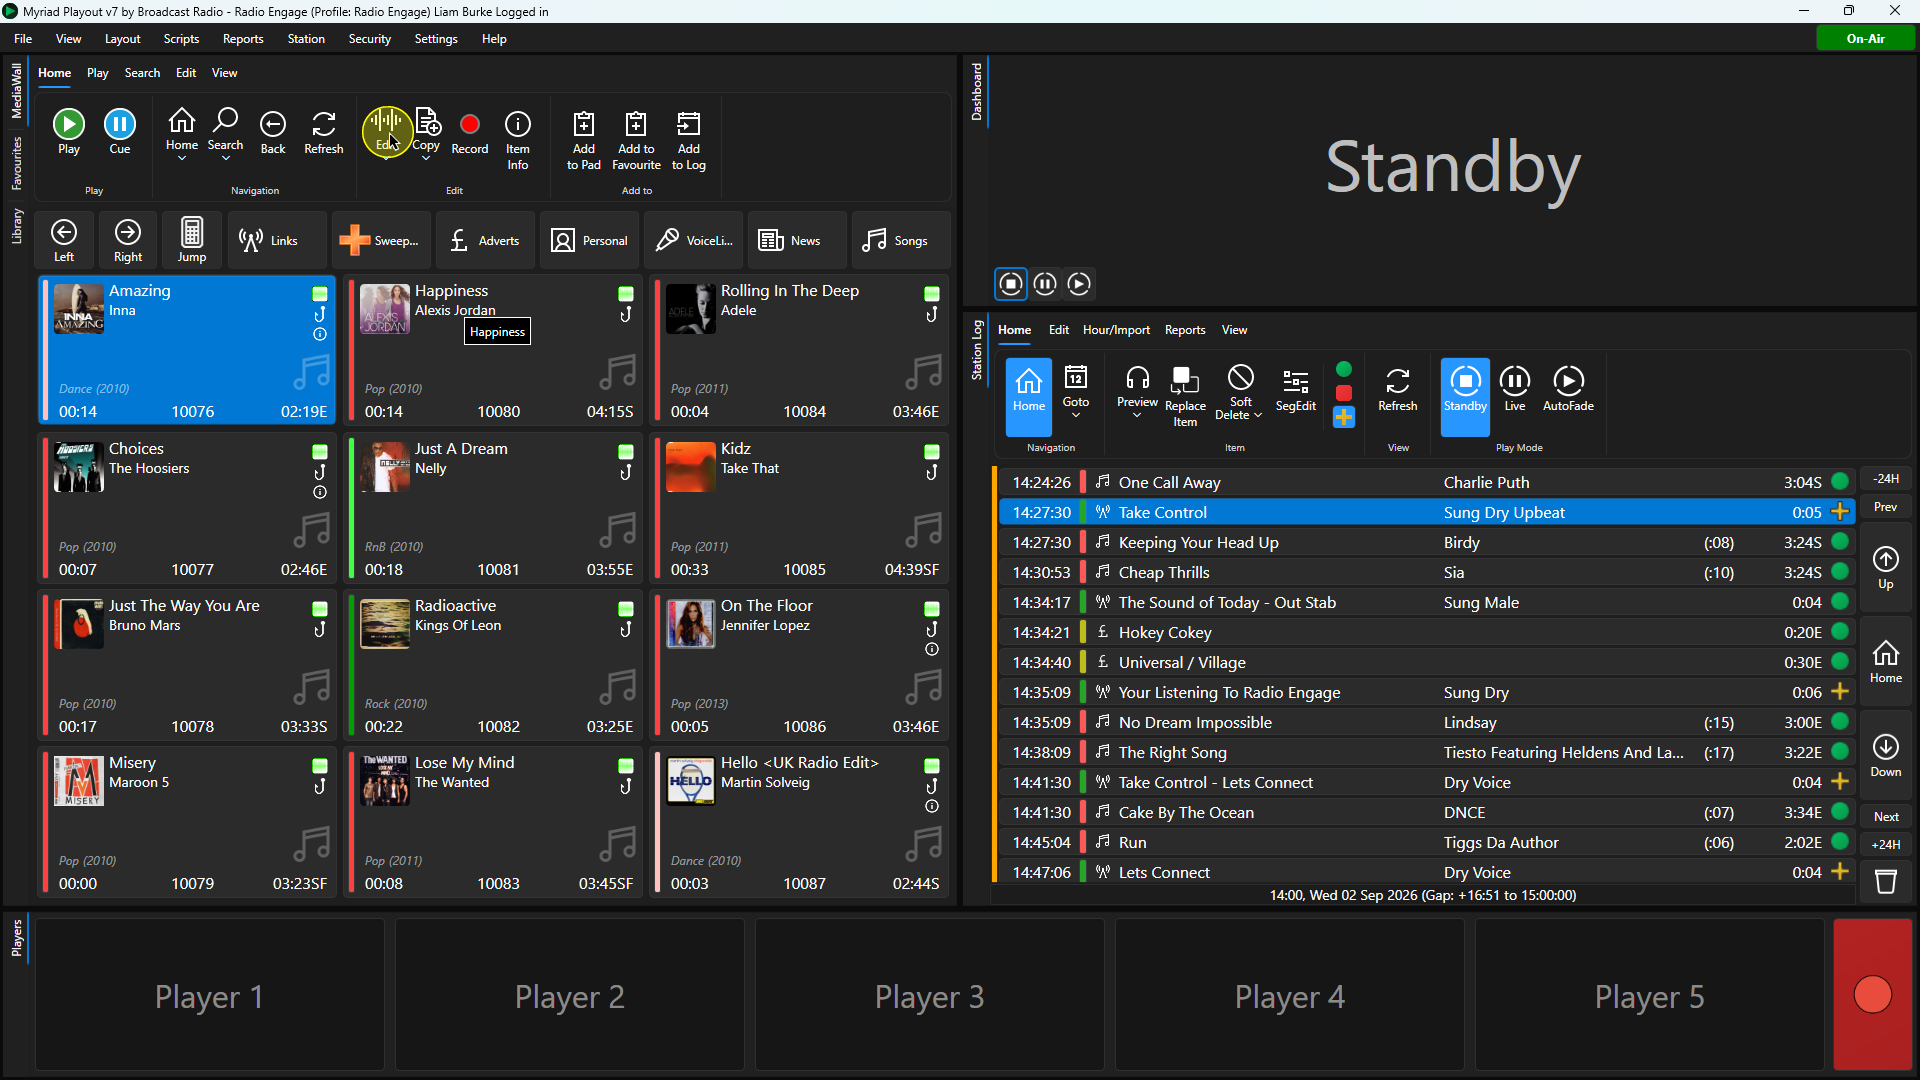Viewport: 1920px width, 1080px height.
Task: Open the SegEdit tool
Action: tap(1295, 390)
